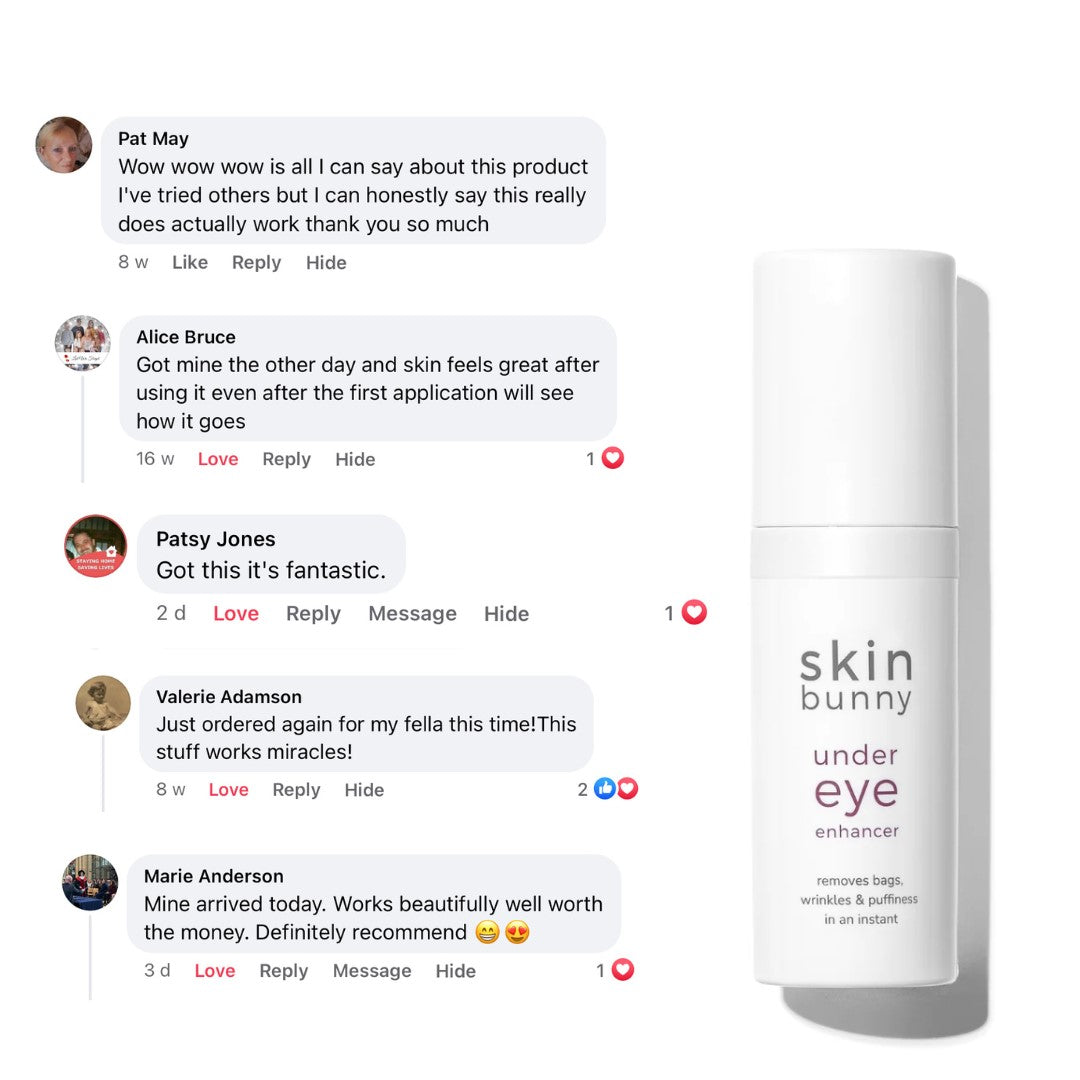Open Pat May's profile picture
Screen dimensions: 1080x1080
[x=63, y=145]
